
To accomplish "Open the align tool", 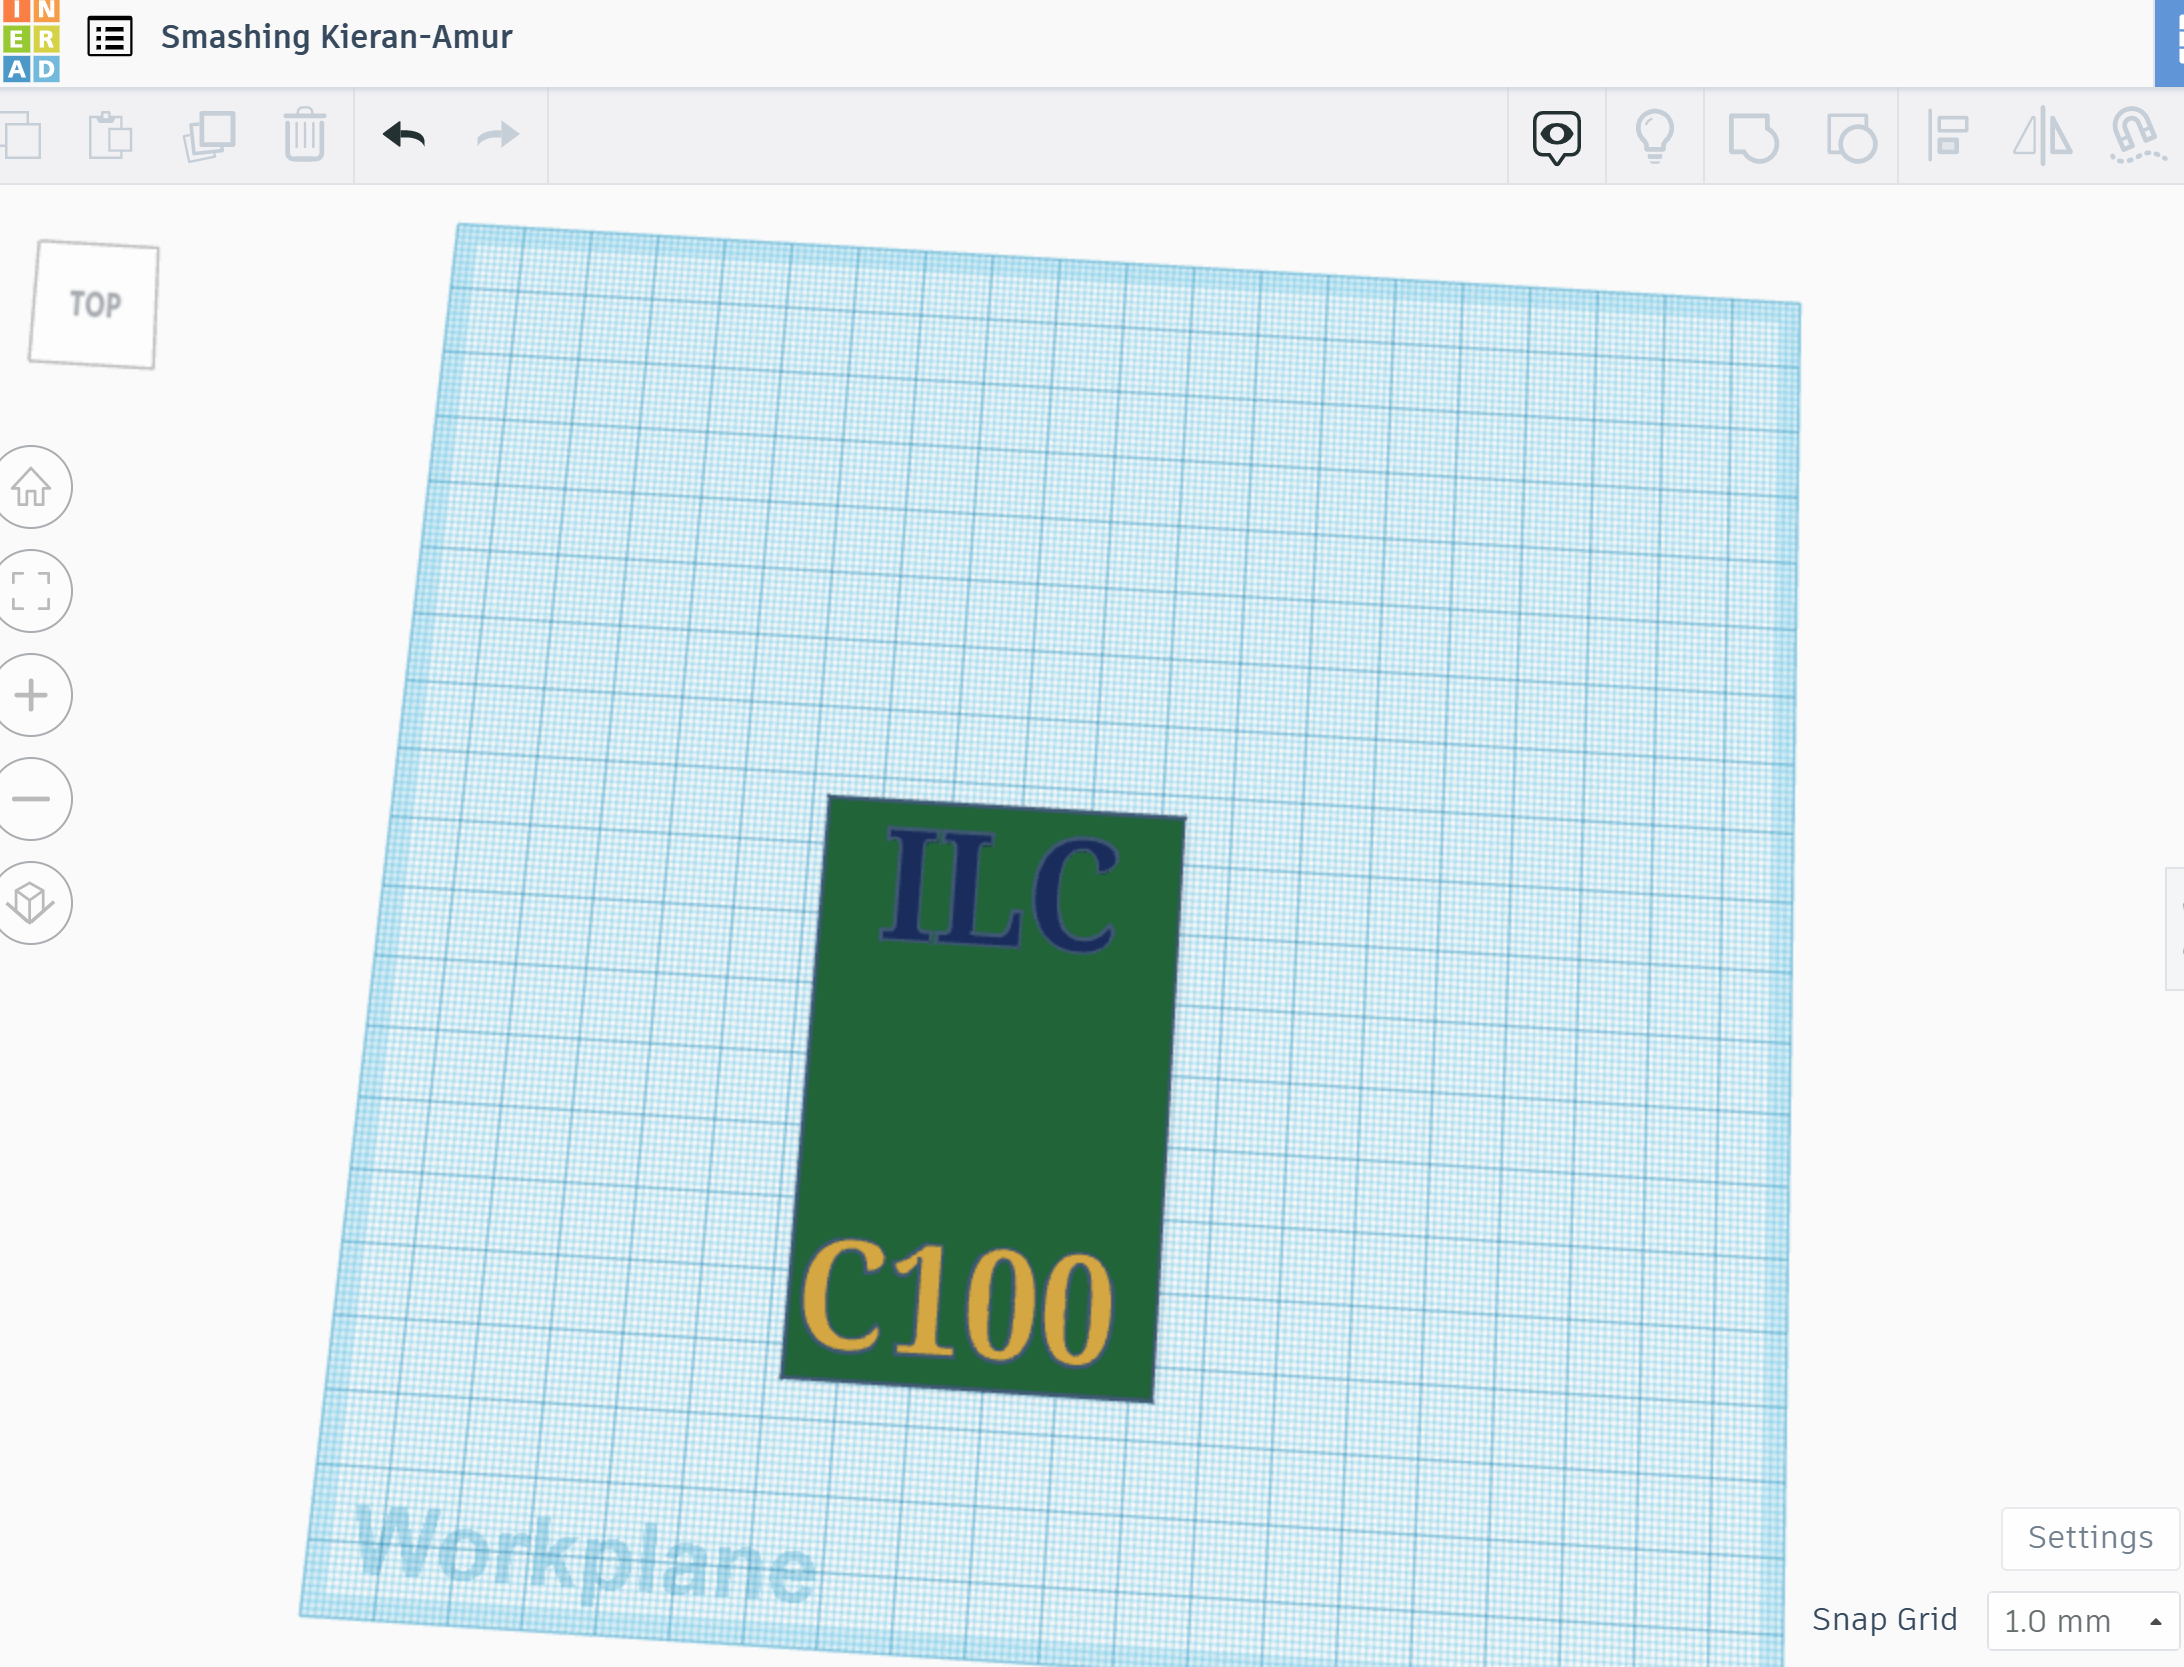I will pyautogui.click(x=1947, y=137).
